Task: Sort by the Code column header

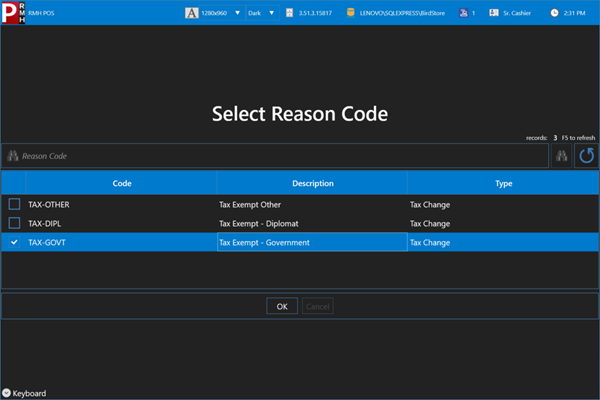Action: click(x=121, y=183)
